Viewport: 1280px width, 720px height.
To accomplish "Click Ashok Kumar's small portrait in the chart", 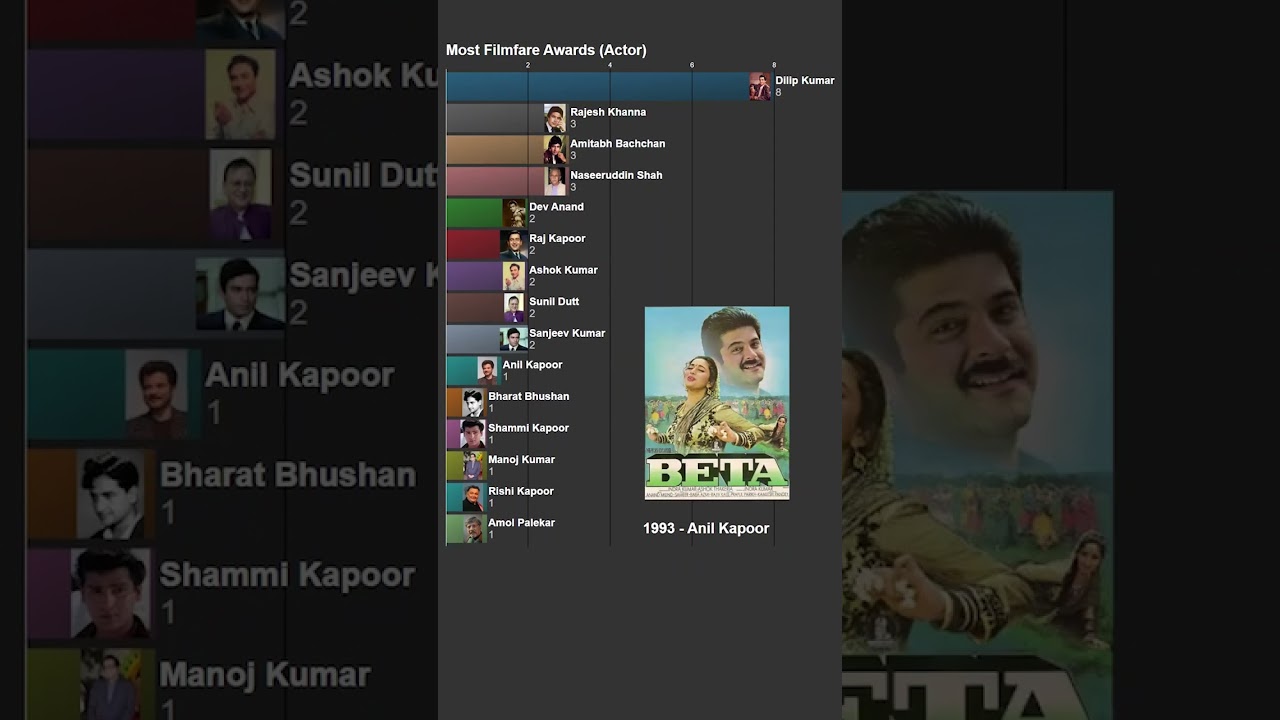I will tap(514, 276).
